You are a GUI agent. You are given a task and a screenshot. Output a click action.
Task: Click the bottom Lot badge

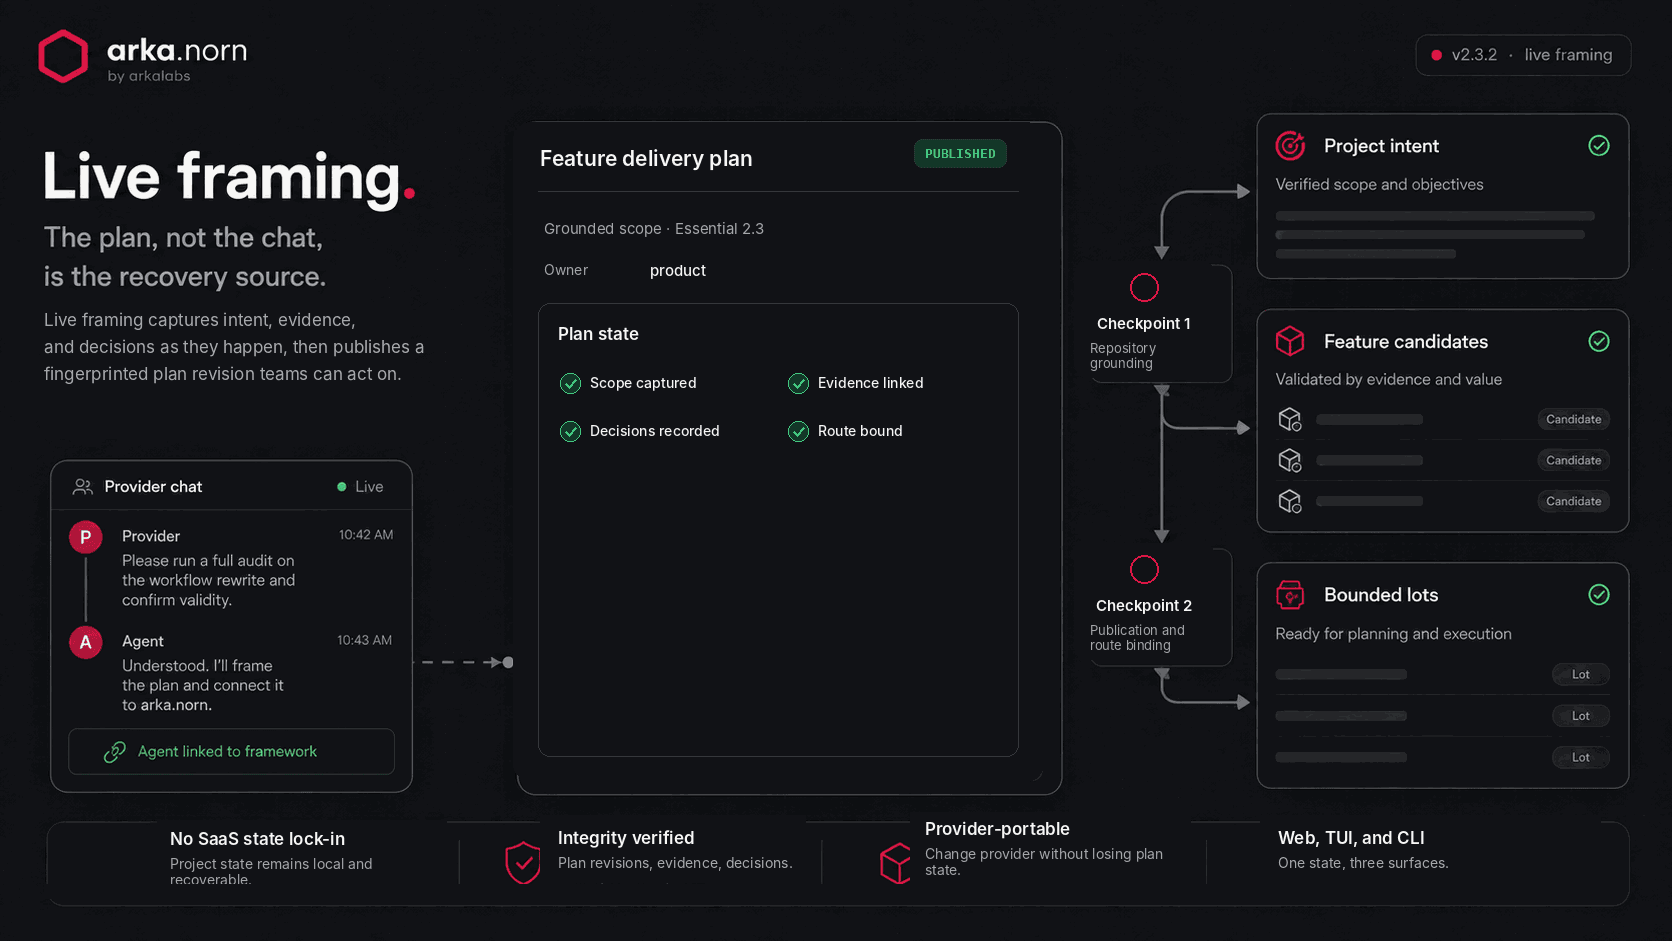tap(1580, 757)
